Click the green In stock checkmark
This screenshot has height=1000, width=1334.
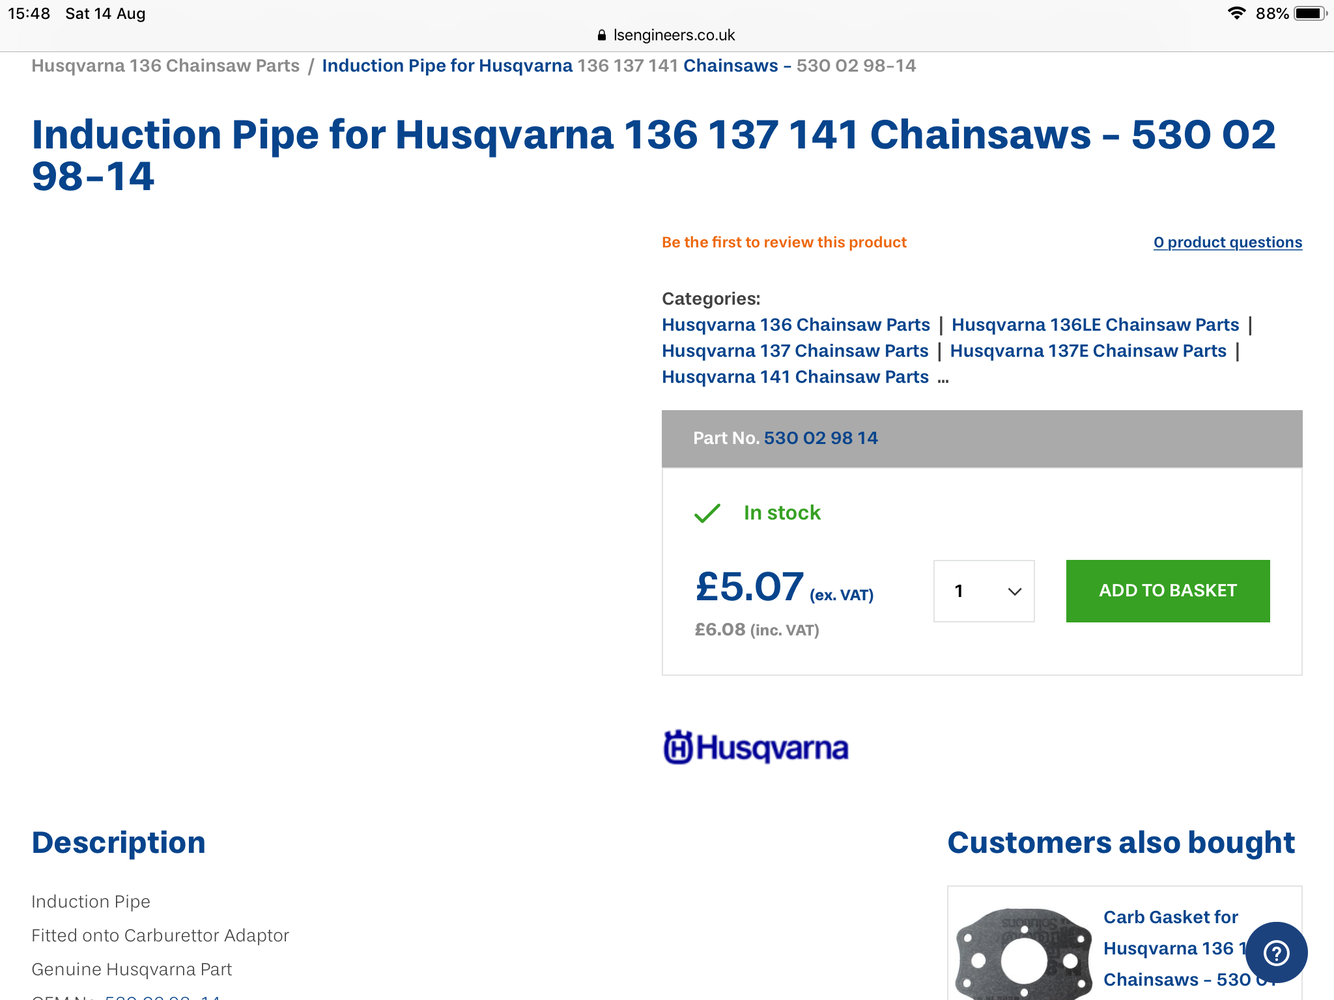click(x=707, y=513)
